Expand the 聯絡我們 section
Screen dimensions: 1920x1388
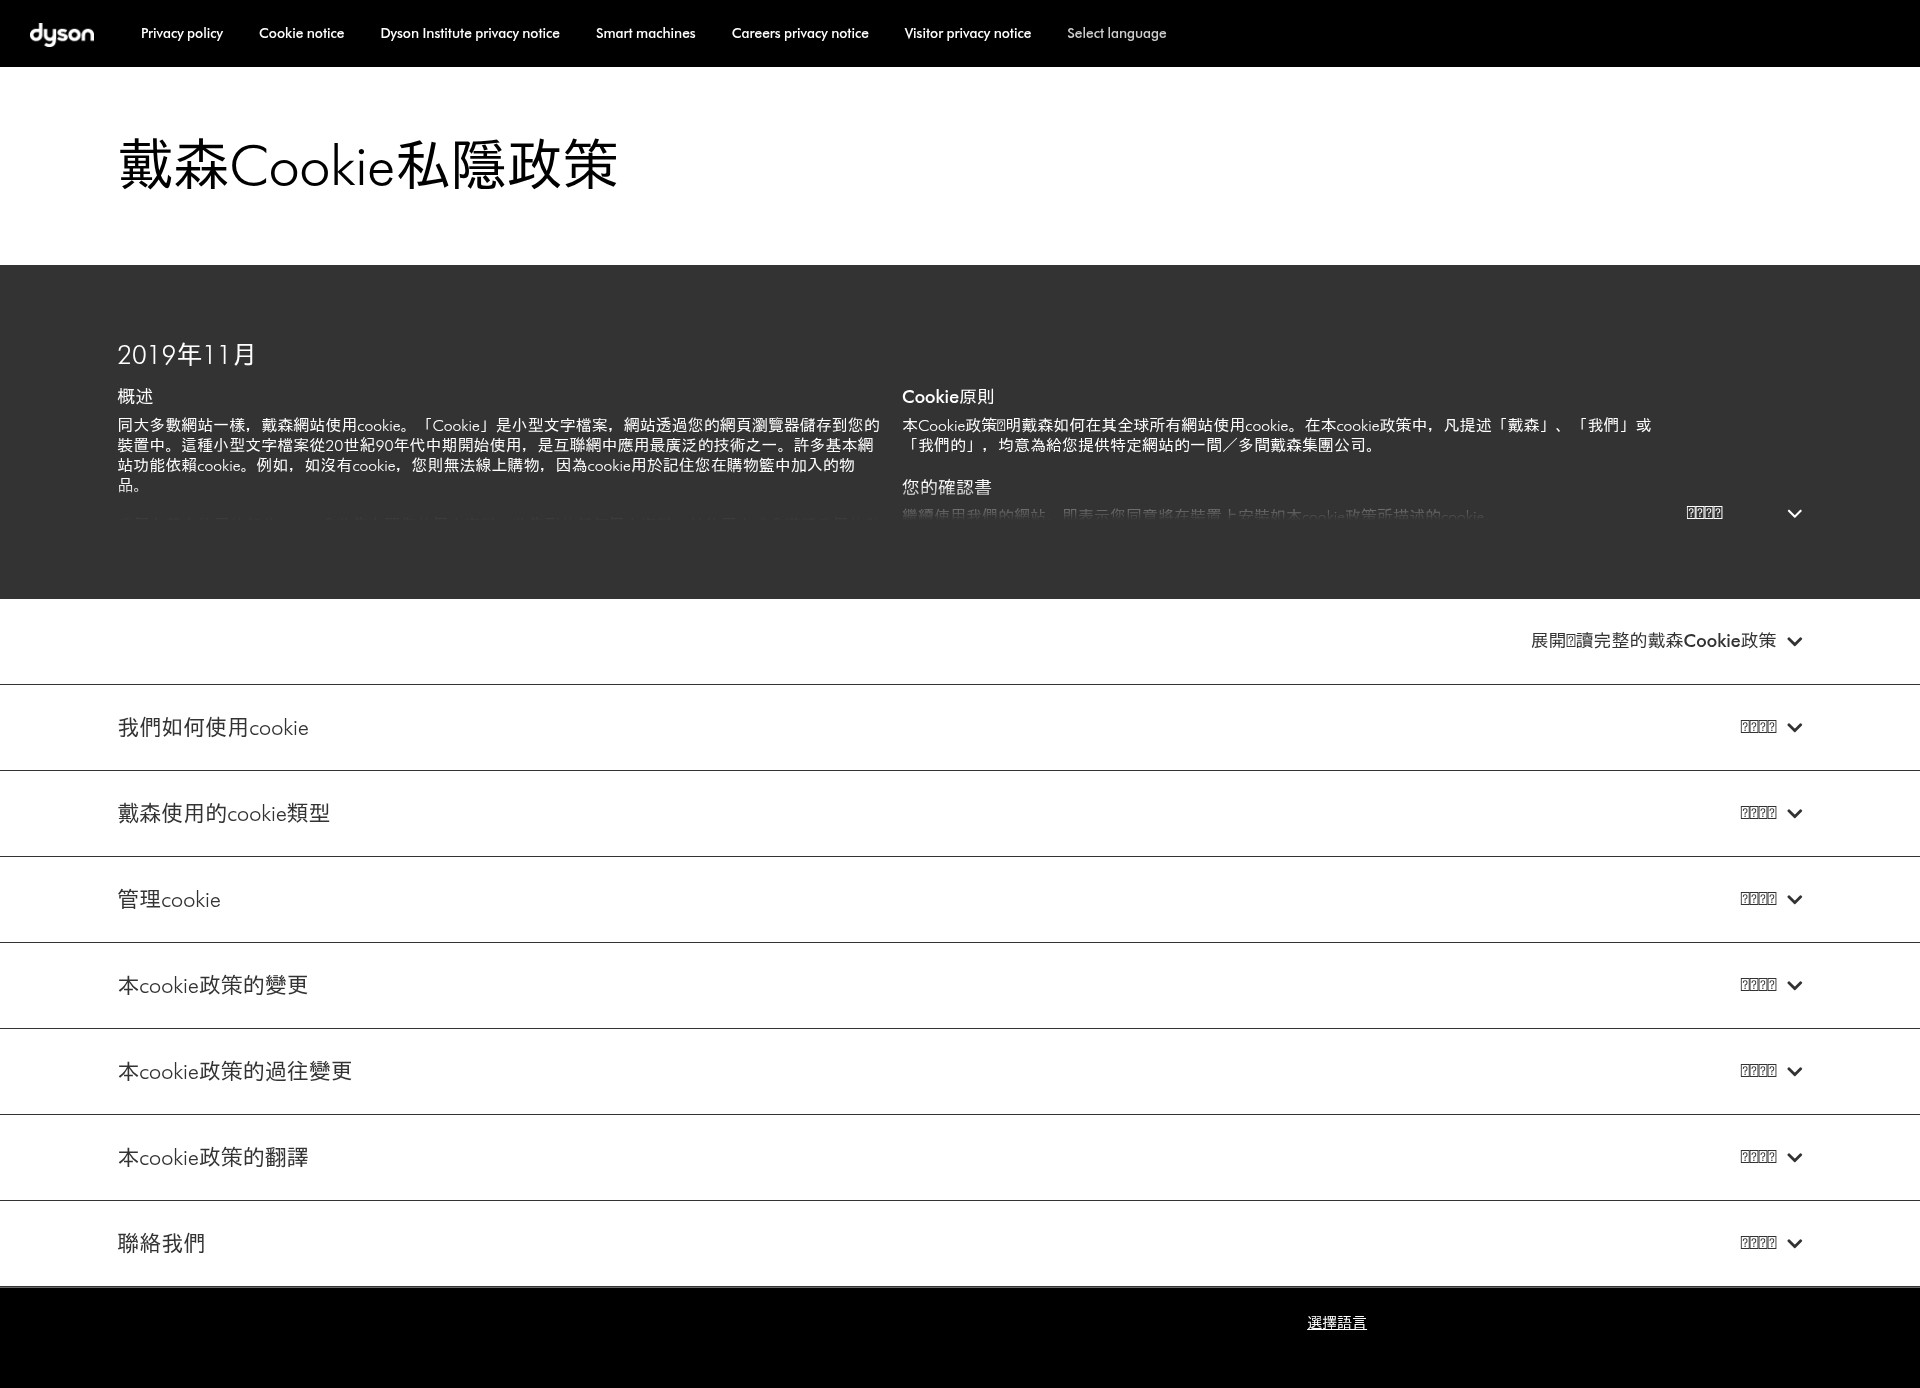pyautogui.click(x=960, y=1243)
